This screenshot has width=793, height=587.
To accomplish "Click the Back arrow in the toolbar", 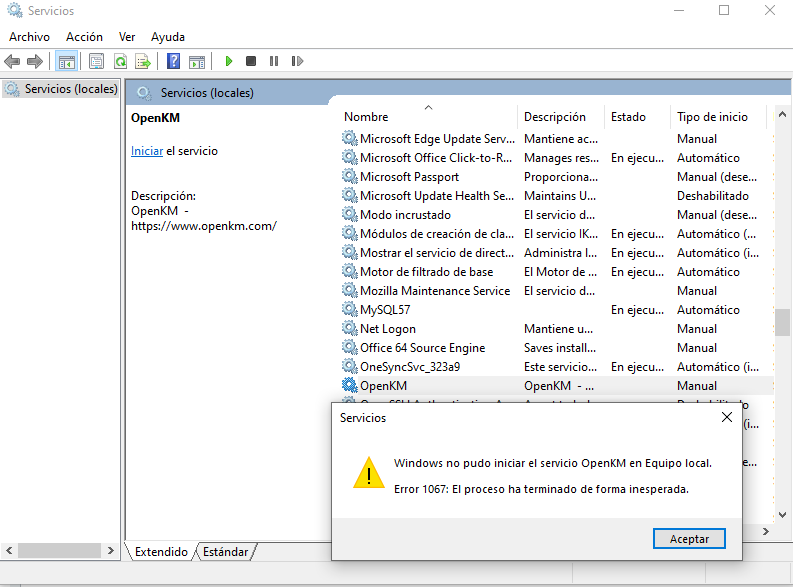I will pos(12,61).
